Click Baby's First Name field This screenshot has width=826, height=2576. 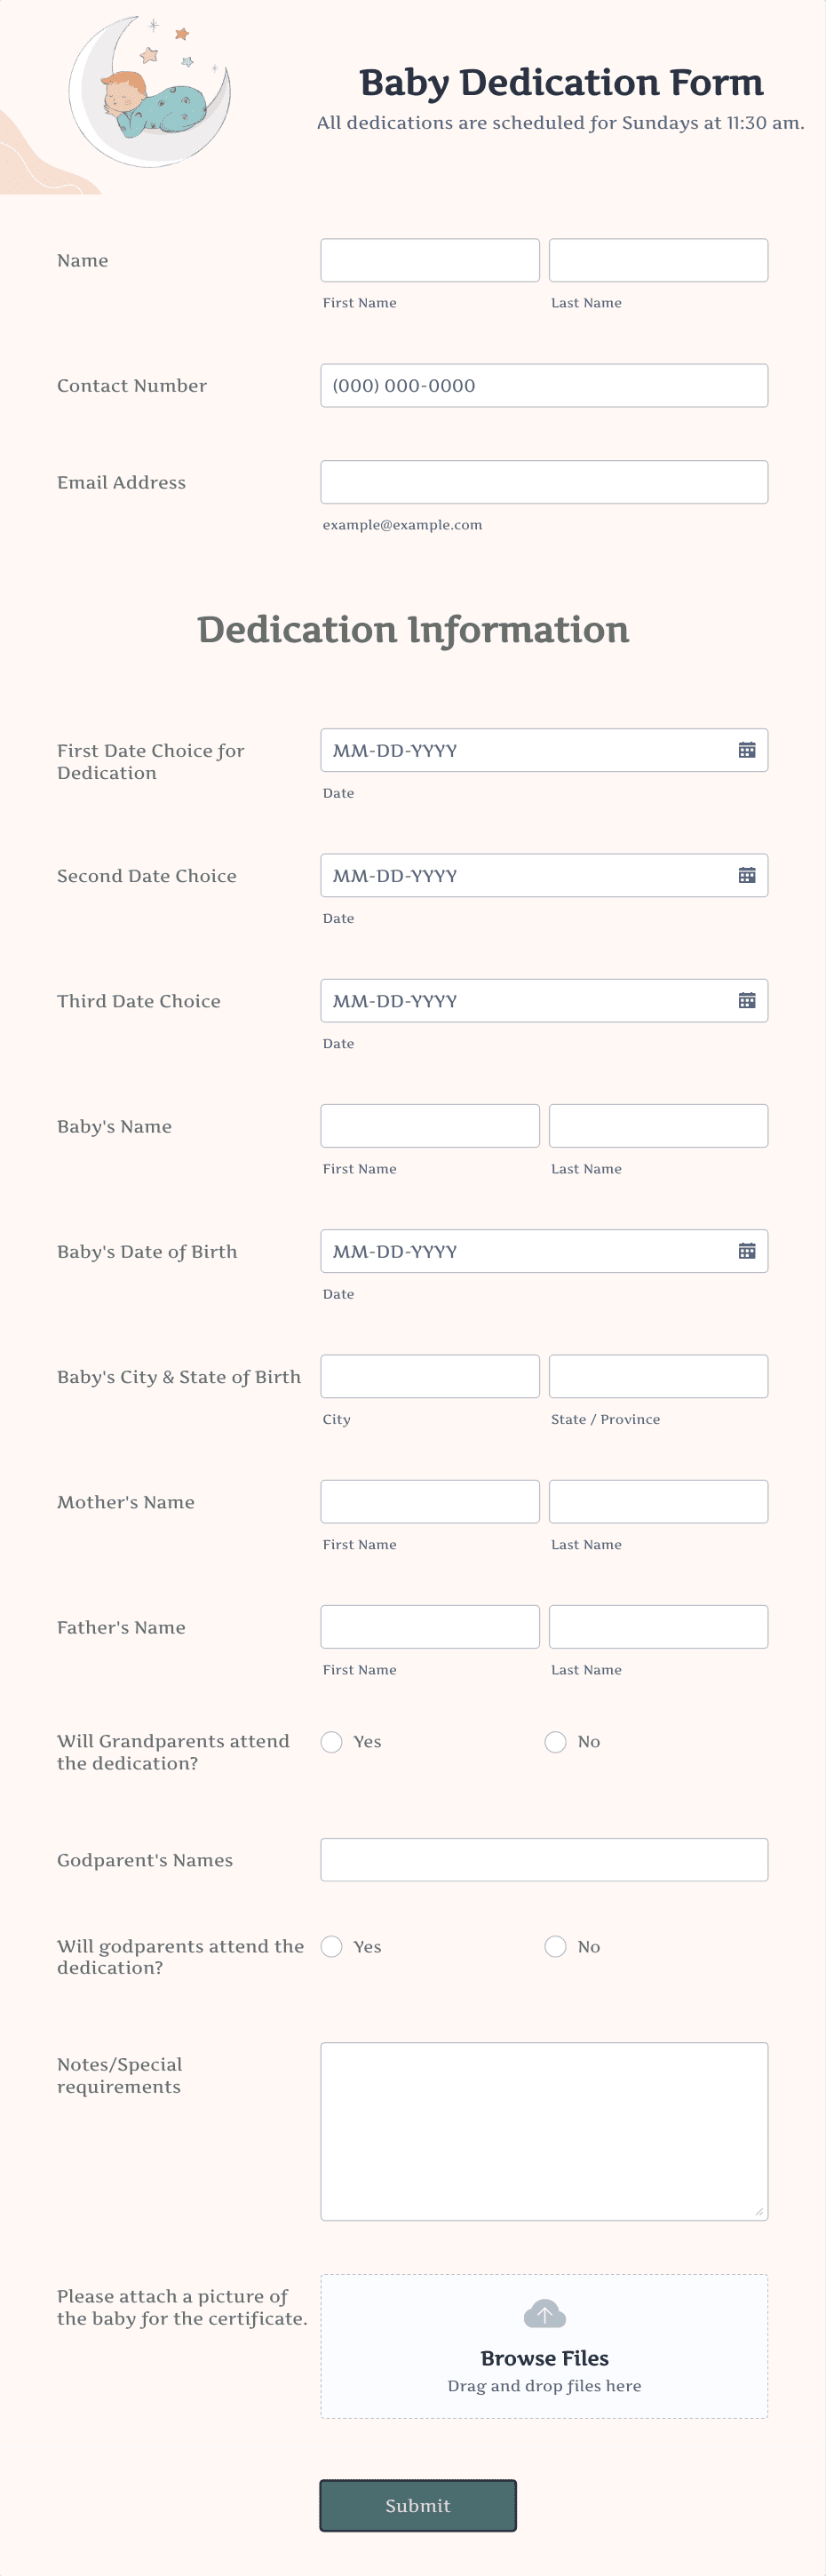coord(429,1125)
